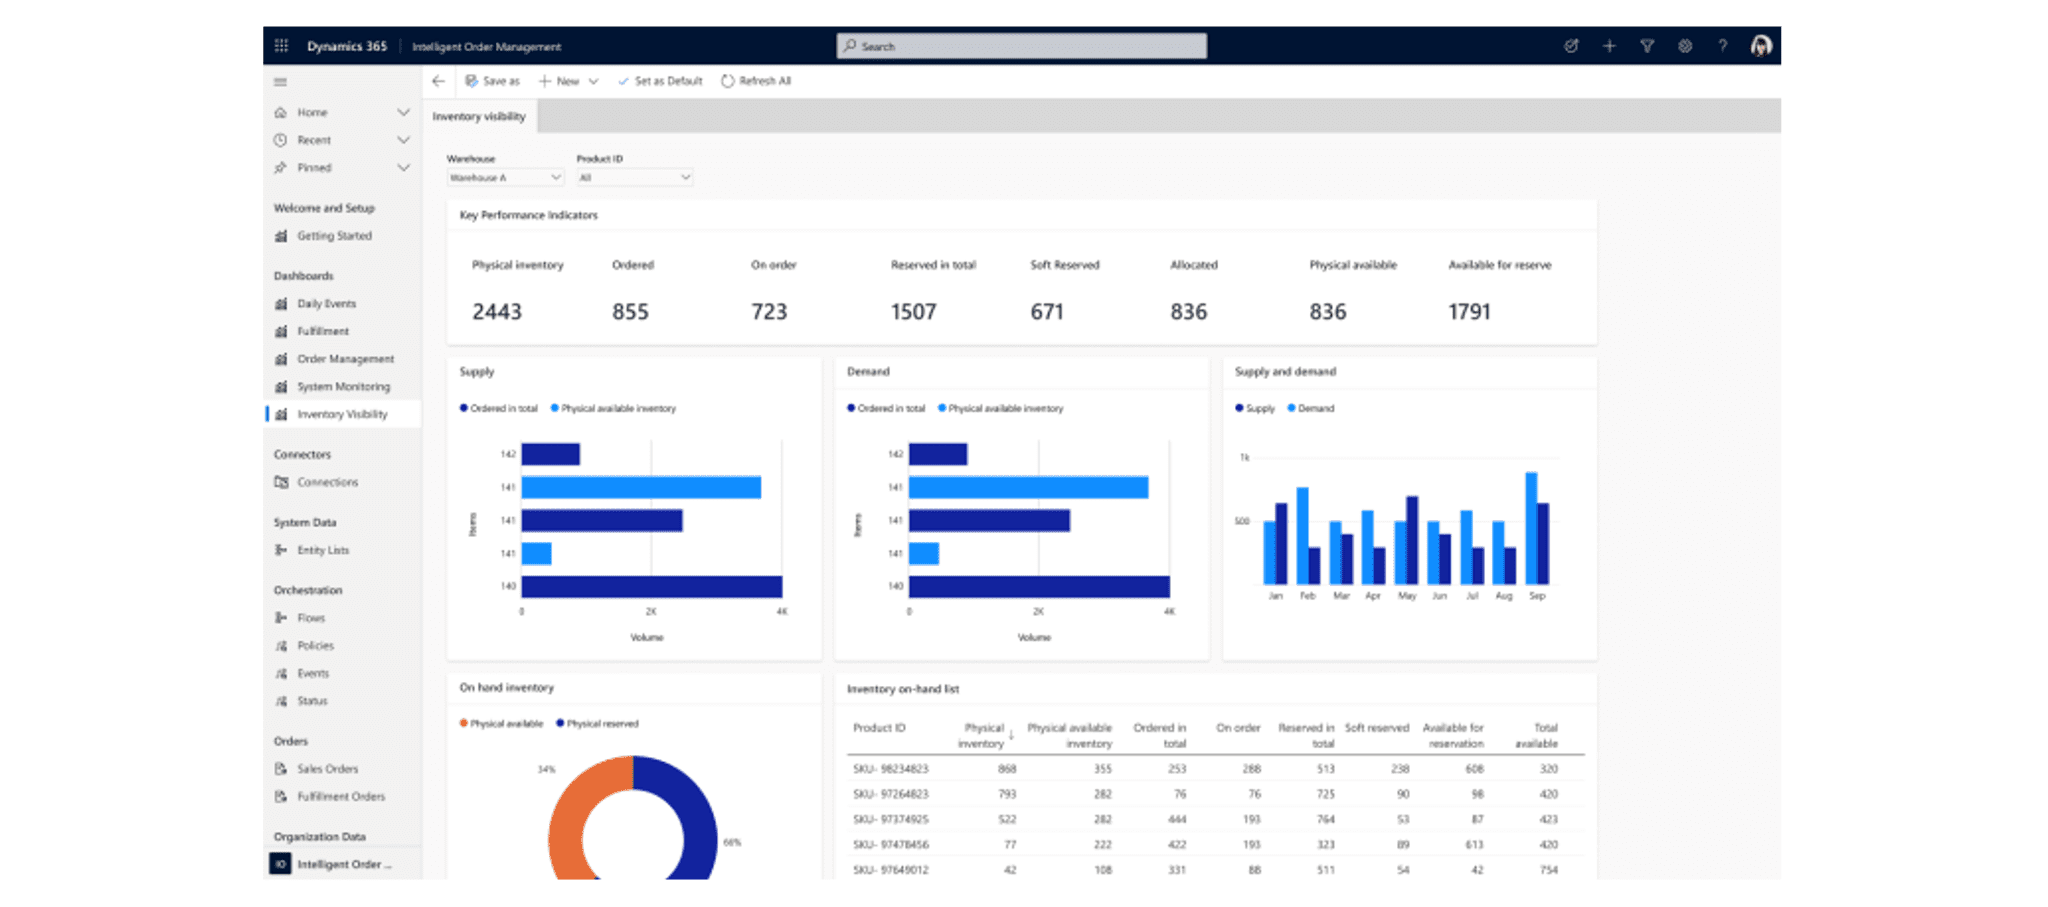Viewport: 2048px width, 907px height.
Task: Click into the Search field
Action: pos(1021,46)
